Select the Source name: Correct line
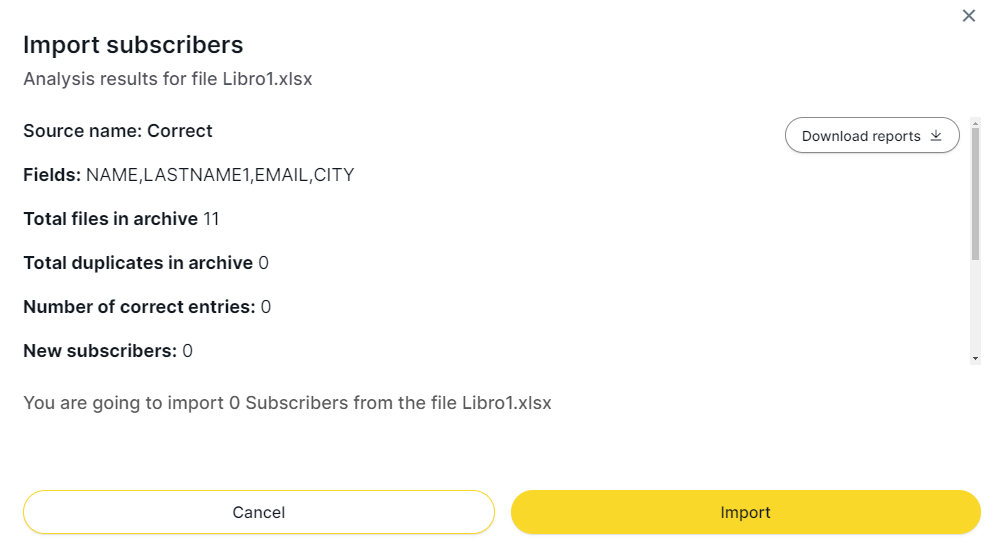This screenshot has width=1001, height=550. (x=118, y=131)
